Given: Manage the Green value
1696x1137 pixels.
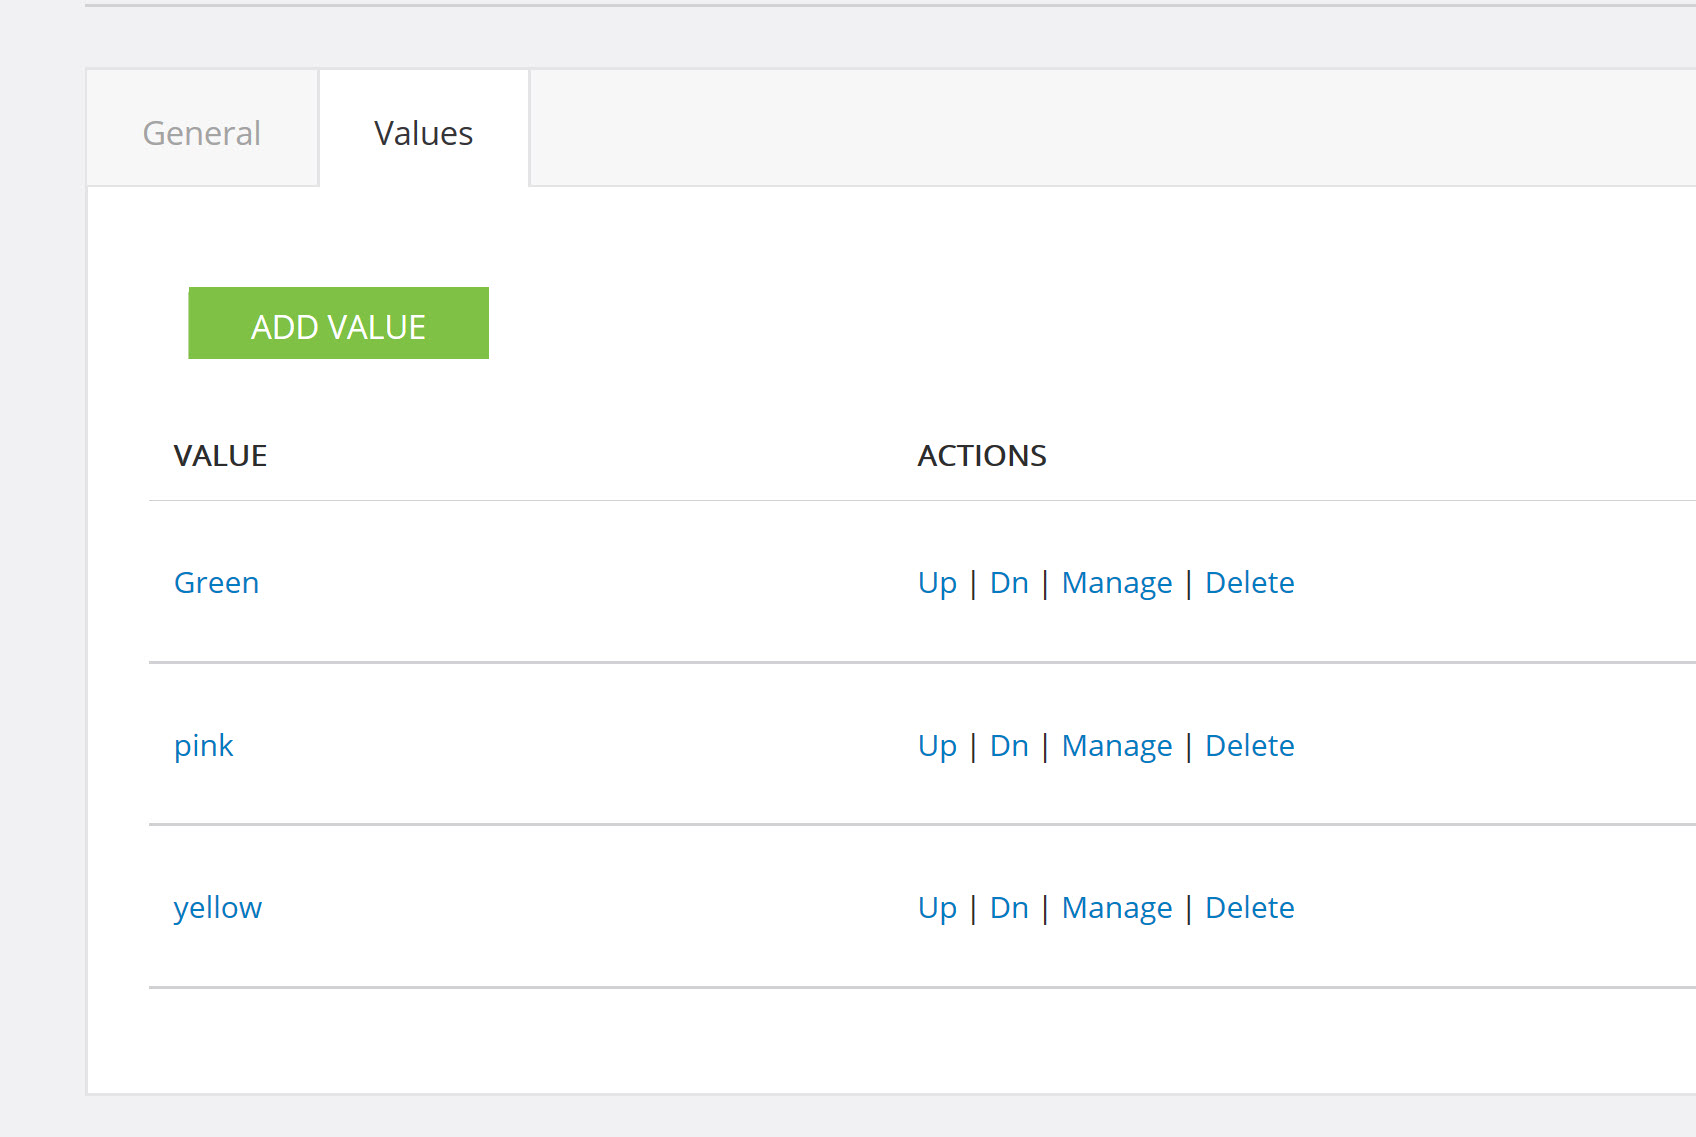Looking at the screenshot, I should click(x=1117, y=583).
